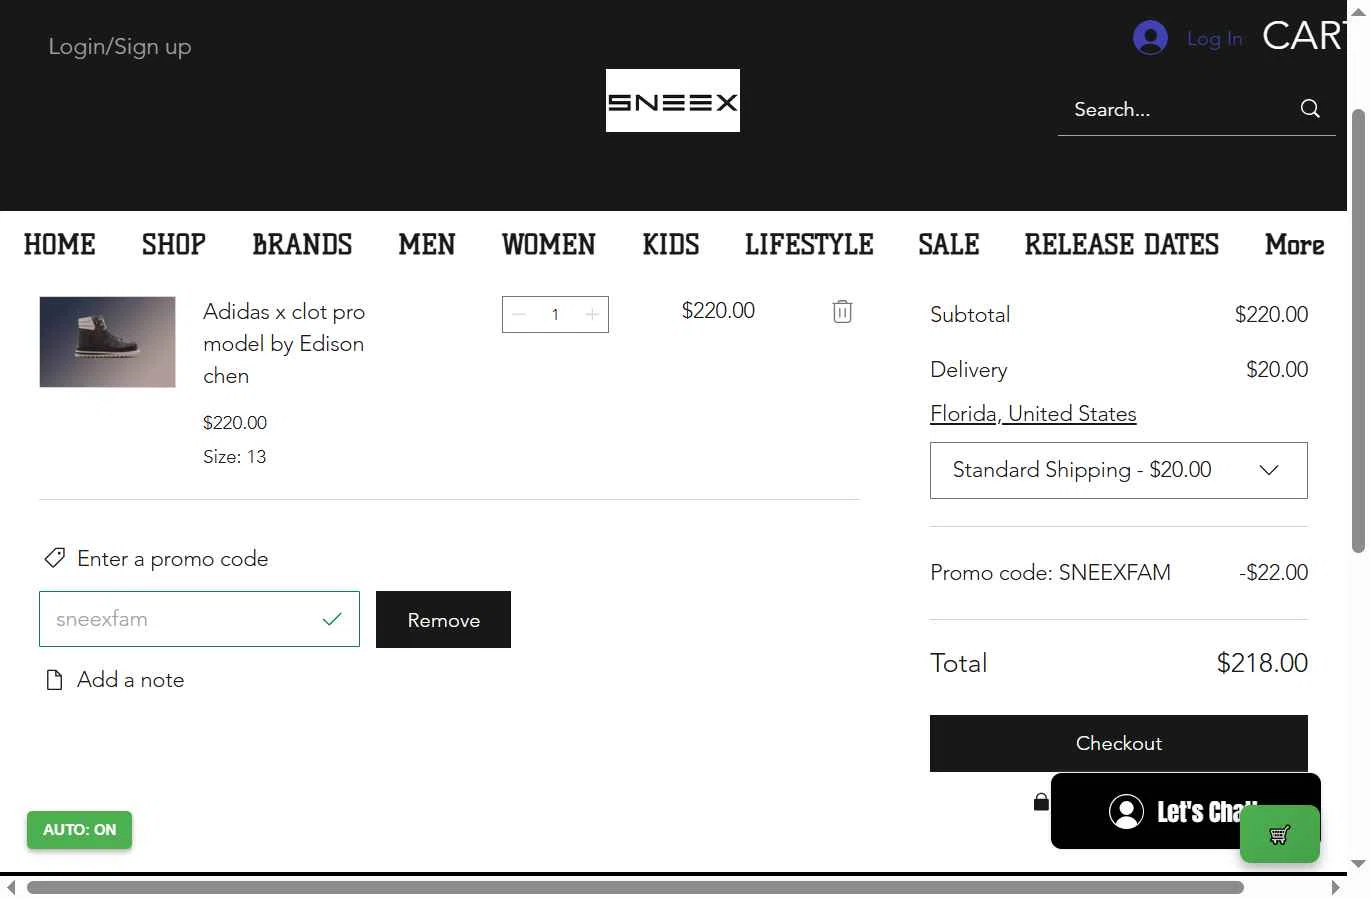
Task: Click the Delivery $20.00 amount
Action: pos(1277,370)
